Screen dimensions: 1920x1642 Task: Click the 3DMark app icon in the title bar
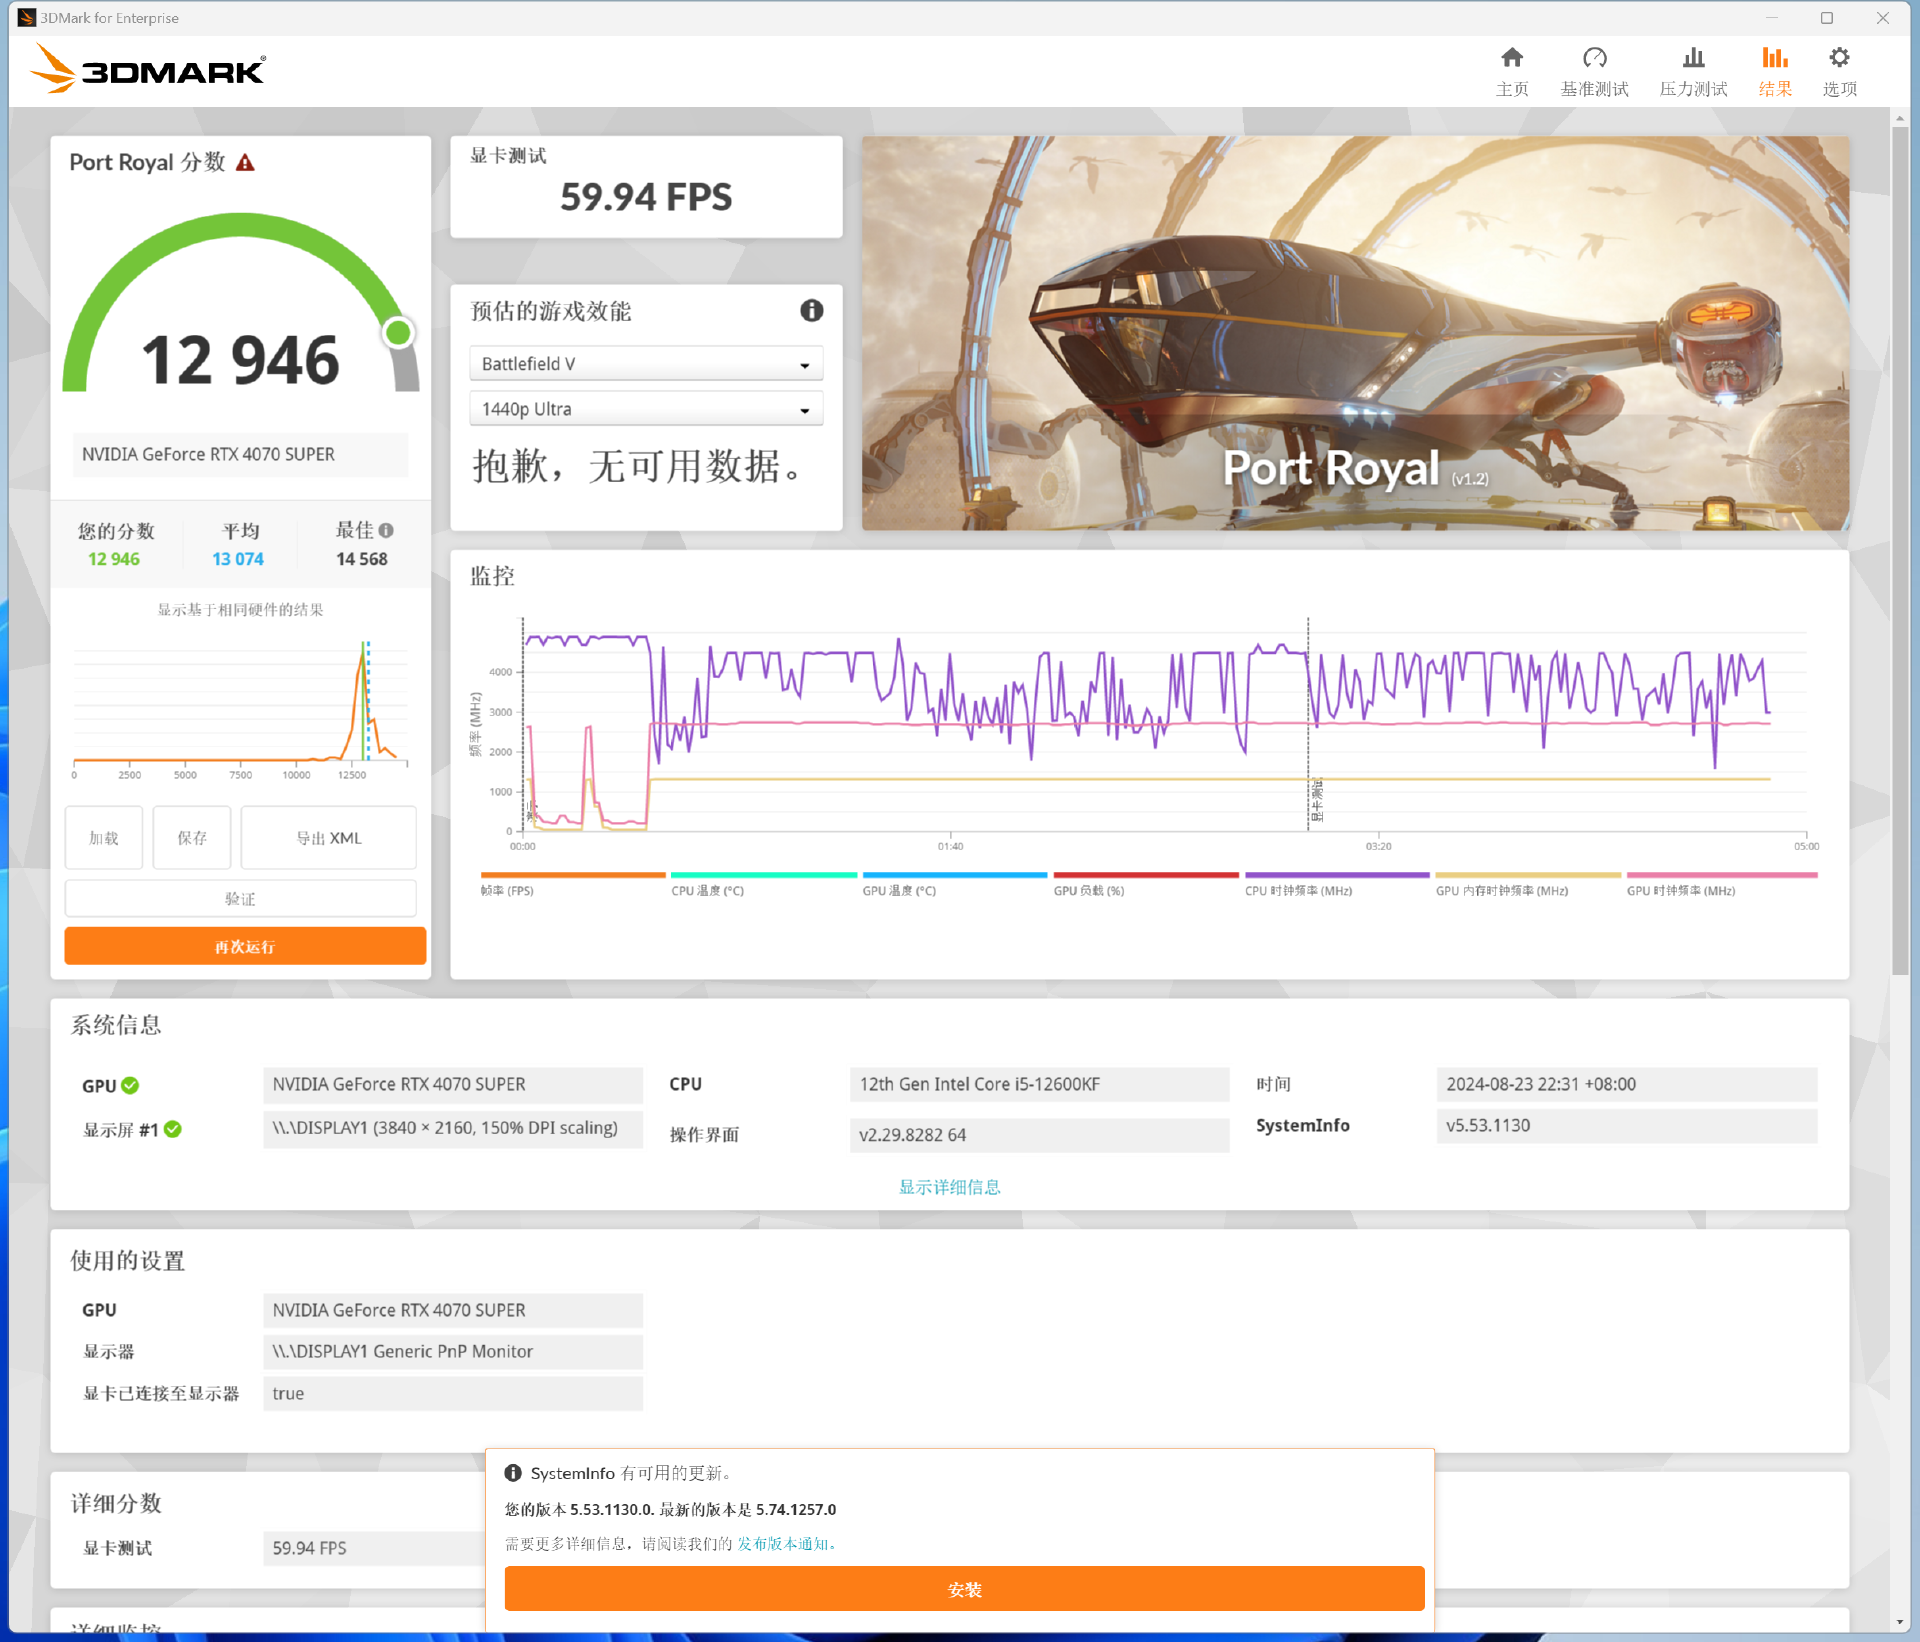pos(26,18)
